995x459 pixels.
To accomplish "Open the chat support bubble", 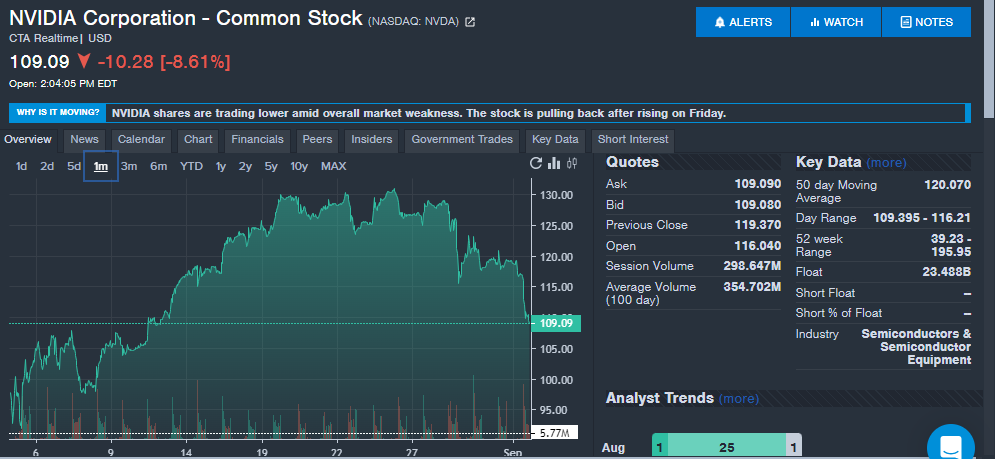I will pos(950,445).
